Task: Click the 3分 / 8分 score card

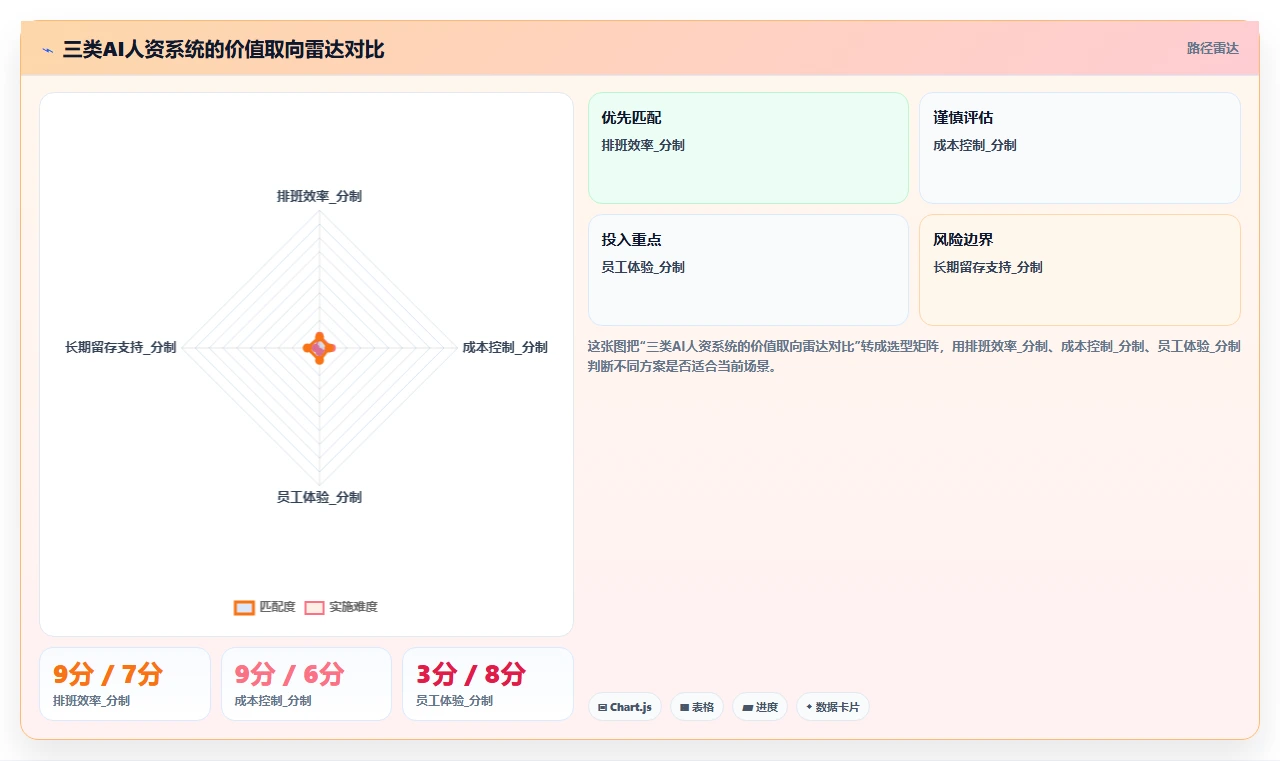Action: tap(488, 684)
